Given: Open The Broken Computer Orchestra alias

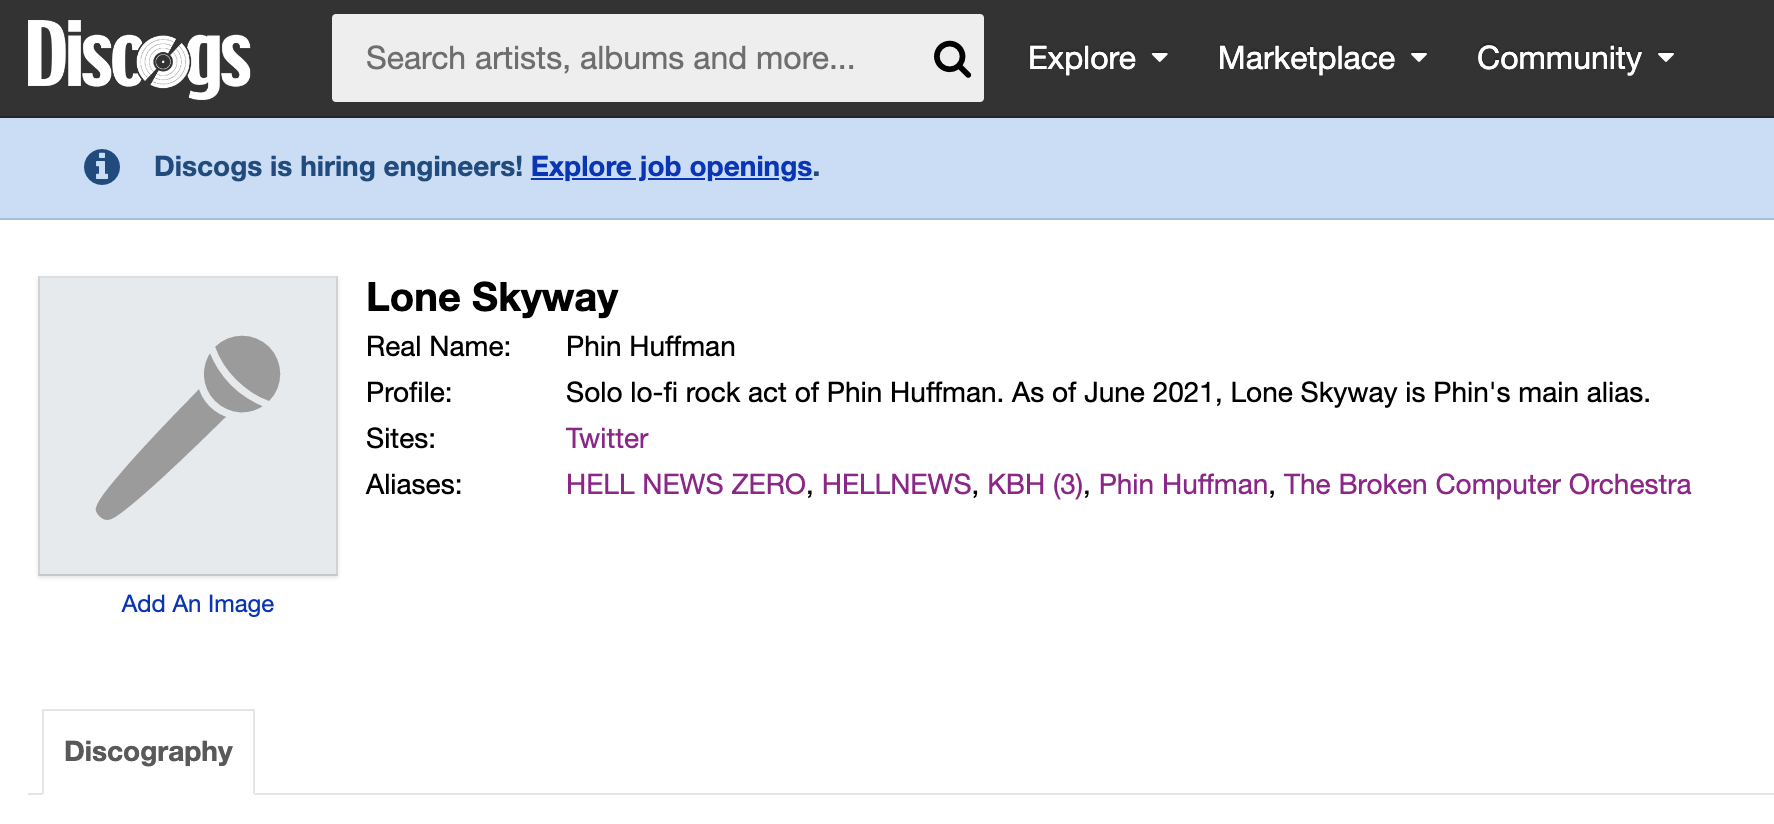Looking at the screenshot, I should point(1487,485).
